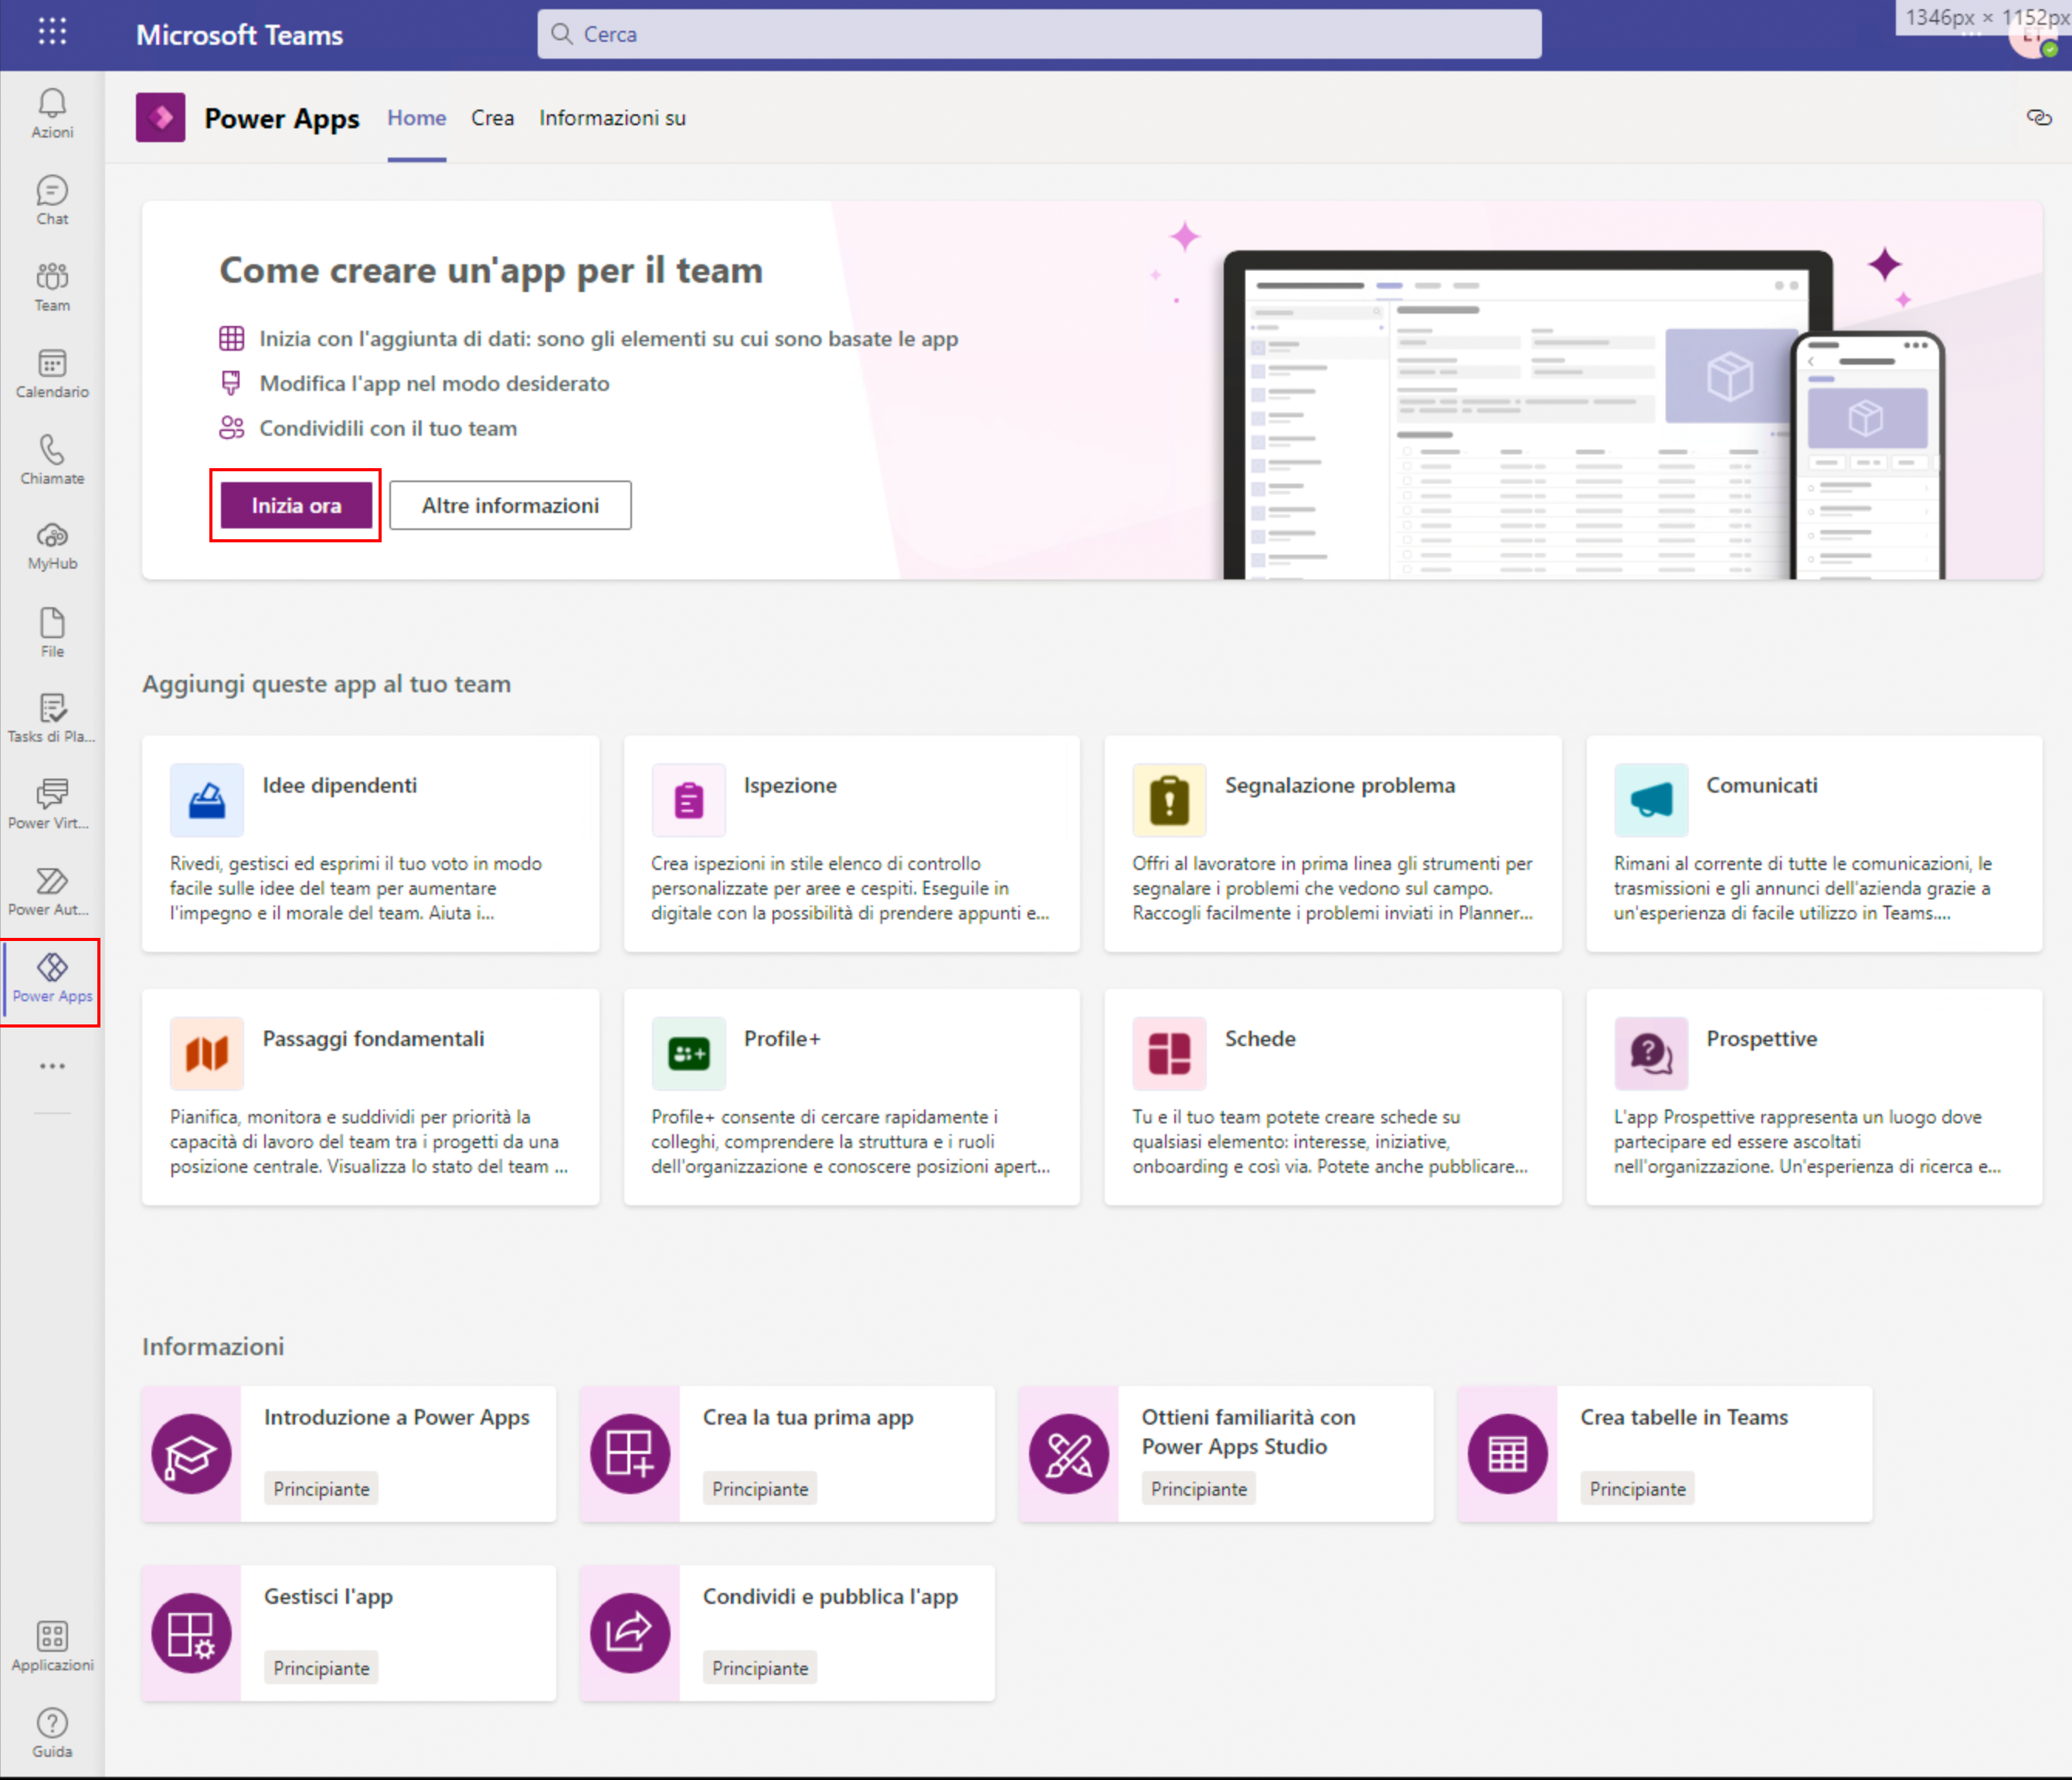This screenshot has width=2072, height=1780.
Task: Switch to the Crea tab
Action: (493, 118)
